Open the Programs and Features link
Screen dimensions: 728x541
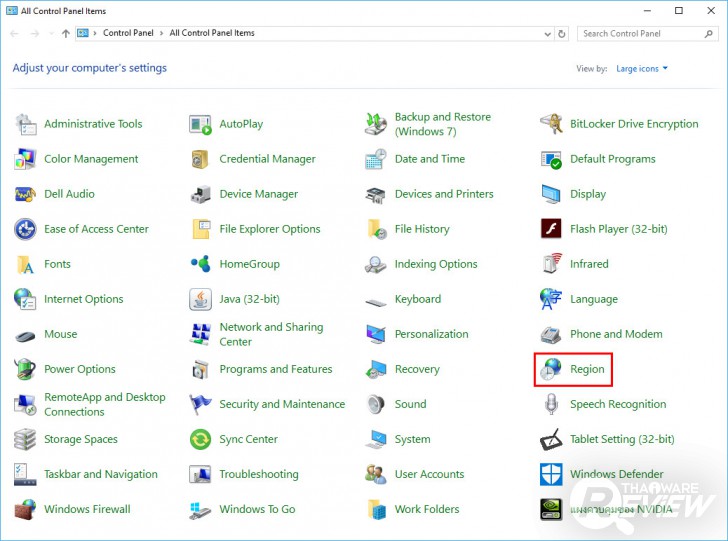point(275,369)
